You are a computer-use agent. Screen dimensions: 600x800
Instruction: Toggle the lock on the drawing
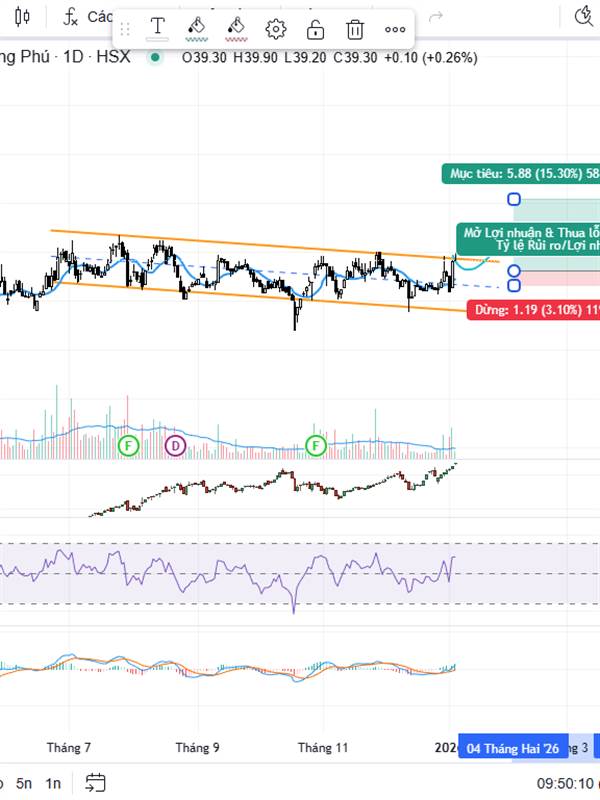(x=315, y=30)
